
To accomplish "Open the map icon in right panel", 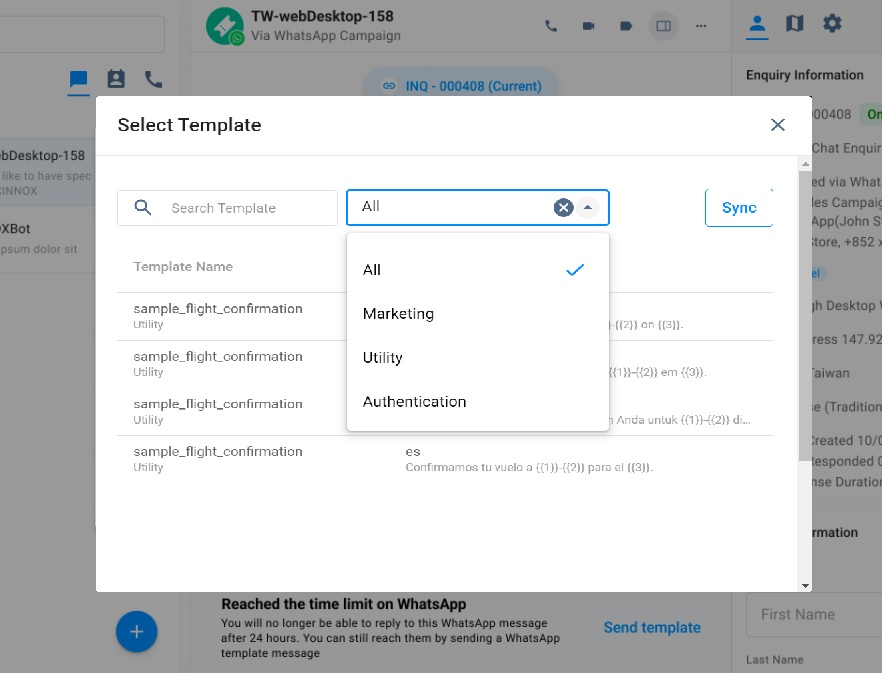I will [794, 24].
